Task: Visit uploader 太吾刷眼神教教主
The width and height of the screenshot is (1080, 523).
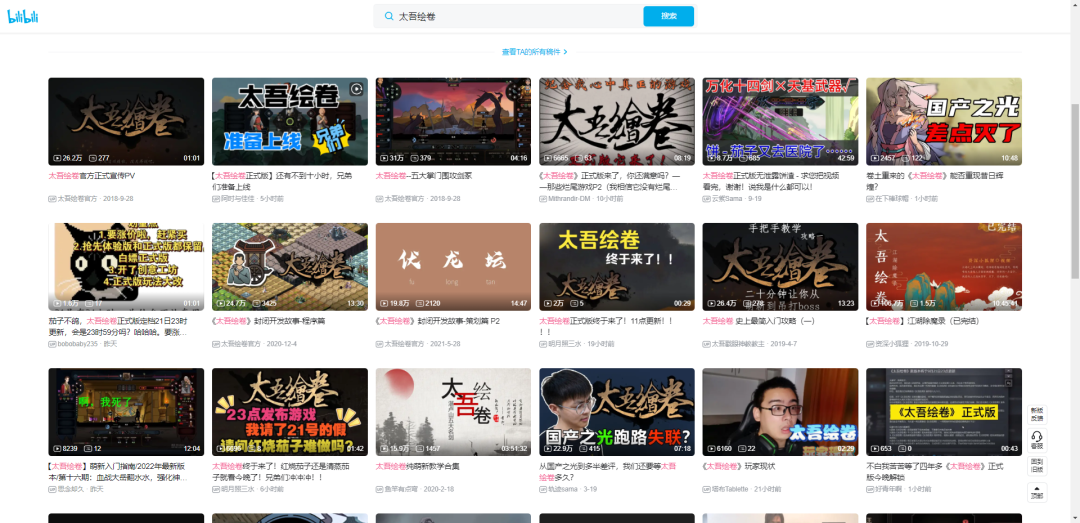Action: pos(738,344)
